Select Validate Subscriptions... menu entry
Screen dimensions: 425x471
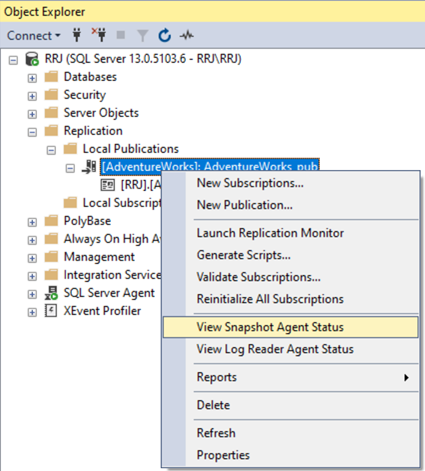(290, 277)
